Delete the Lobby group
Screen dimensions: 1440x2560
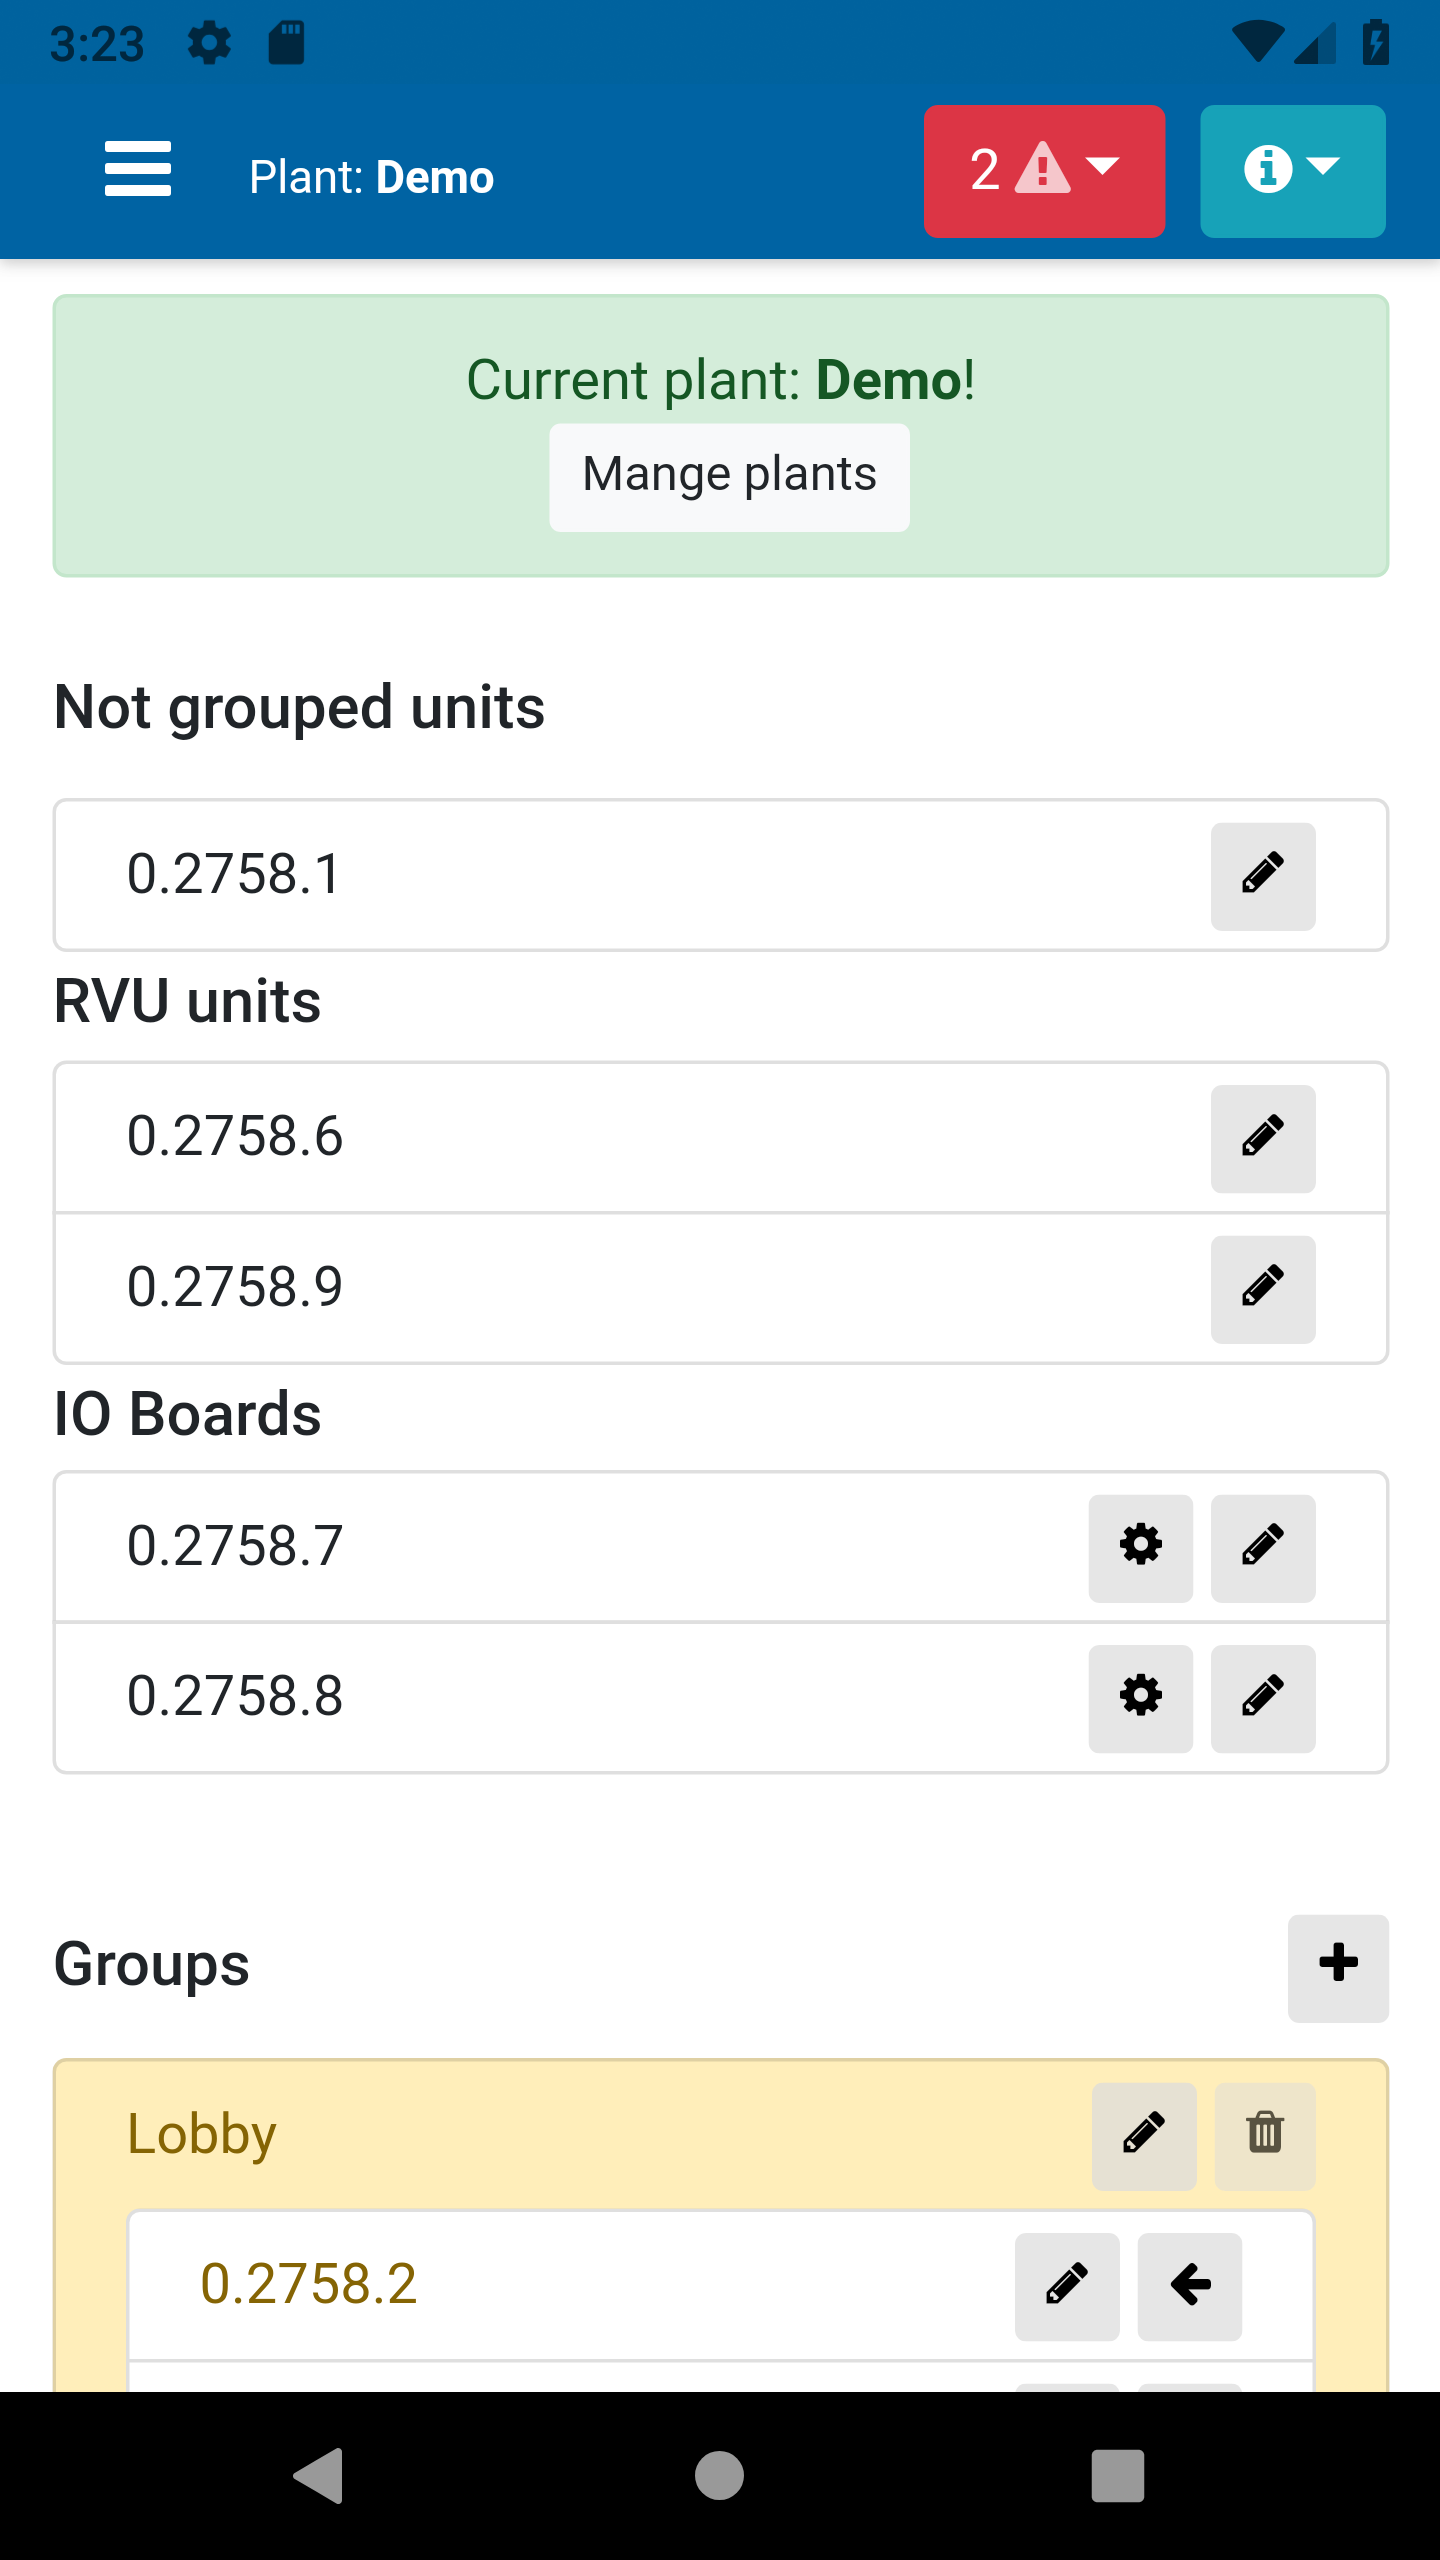click(1265, 2136)
